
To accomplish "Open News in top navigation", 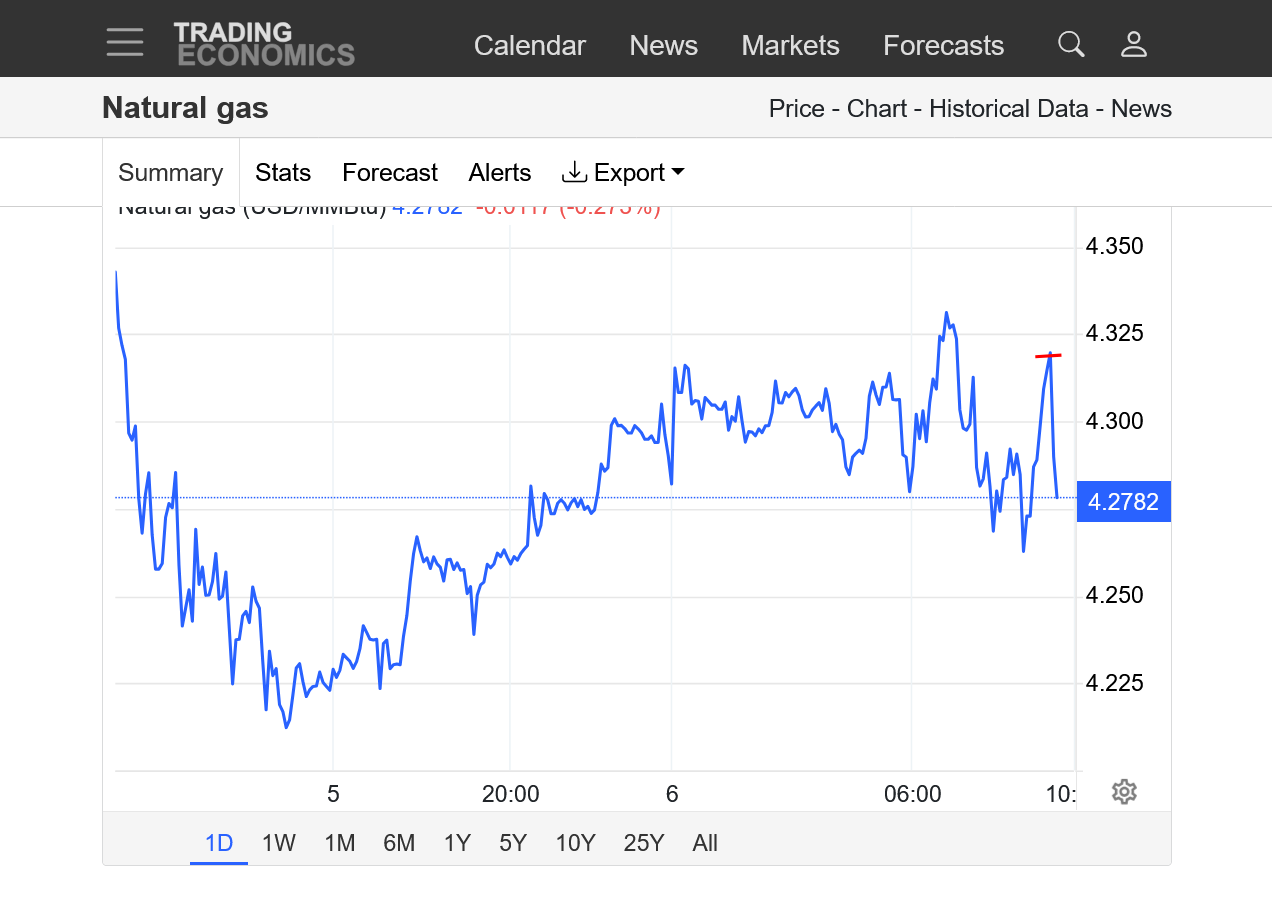I will tap(663, 46).
